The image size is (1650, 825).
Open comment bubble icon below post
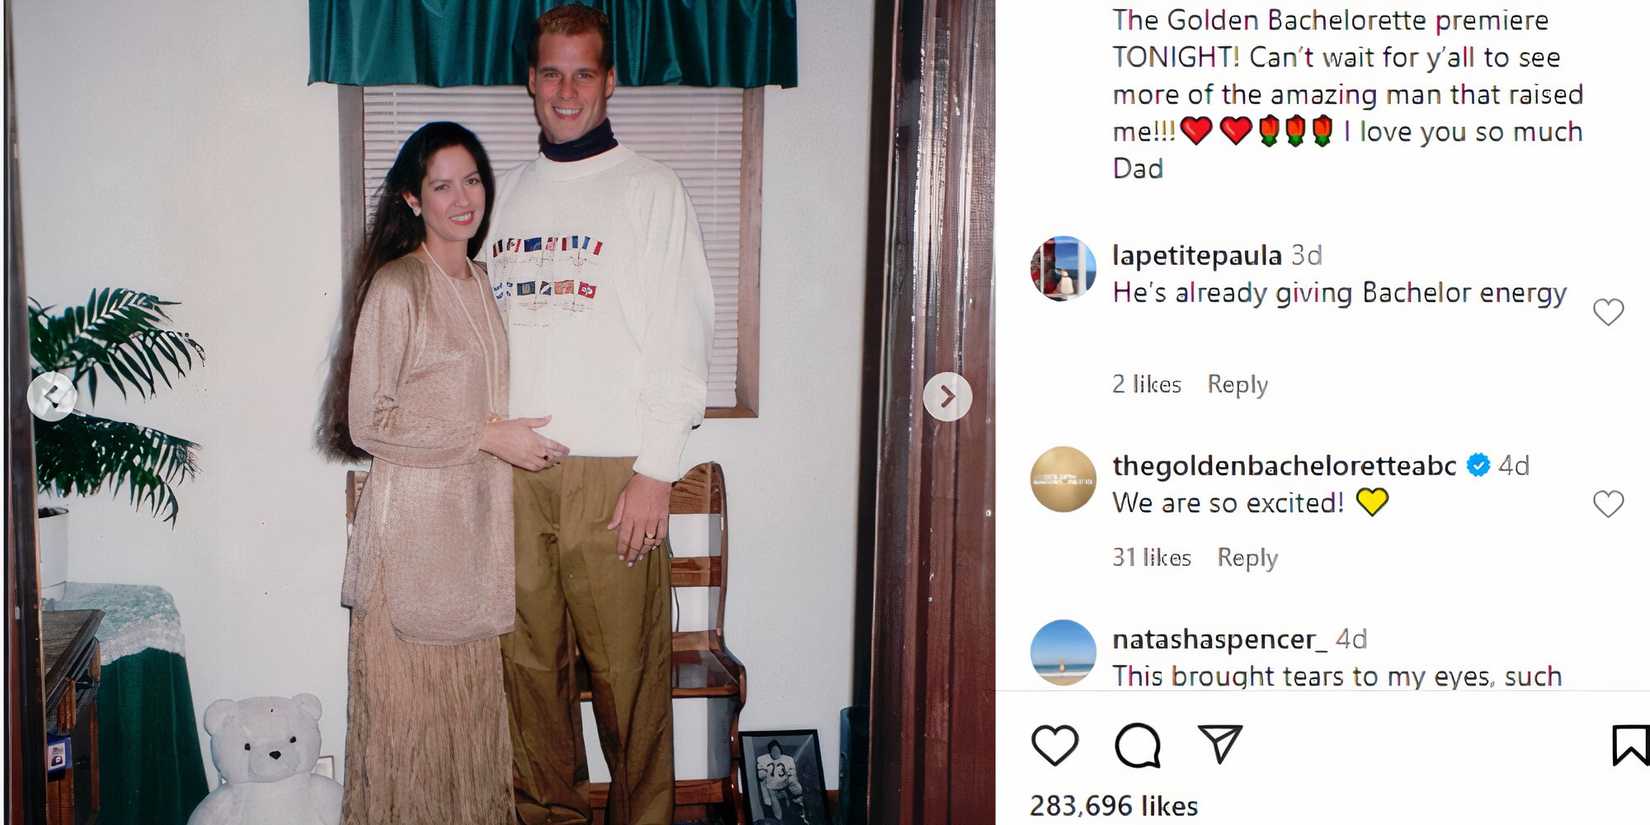click(1138, 746)
